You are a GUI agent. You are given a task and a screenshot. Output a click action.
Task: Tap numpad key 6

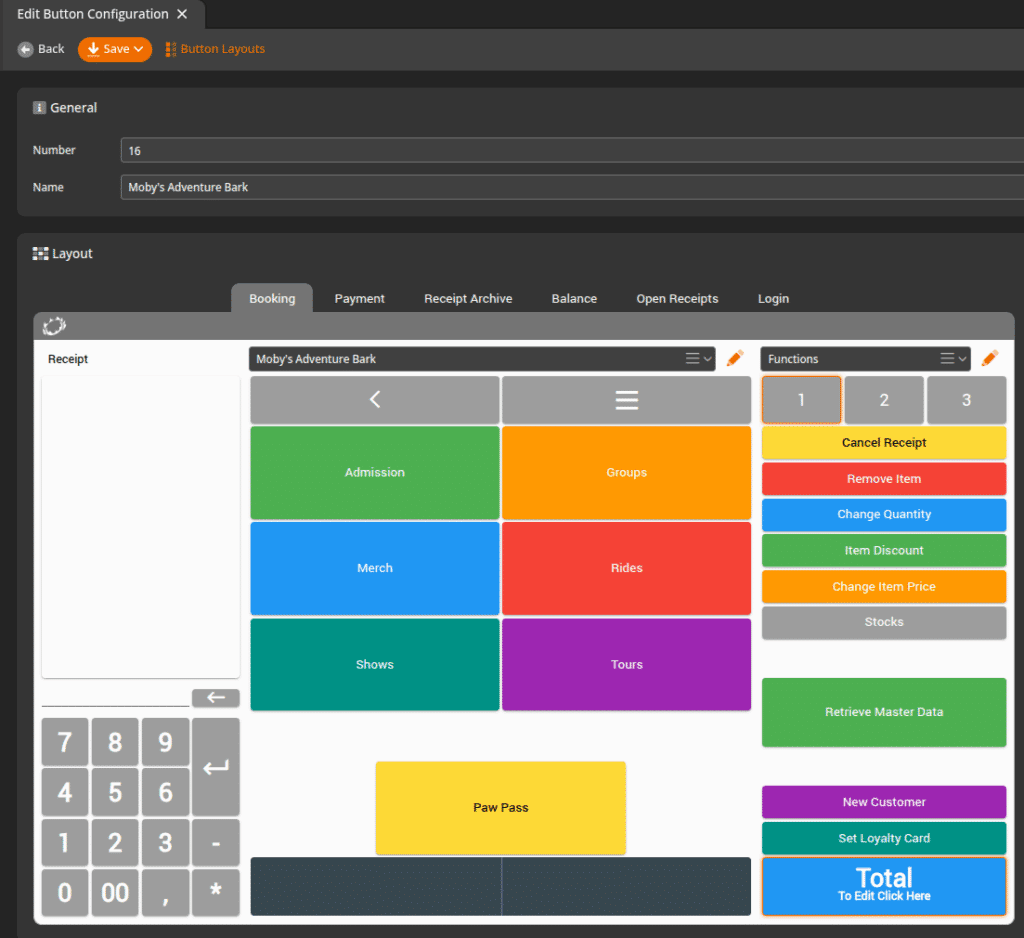click(165, 792)
